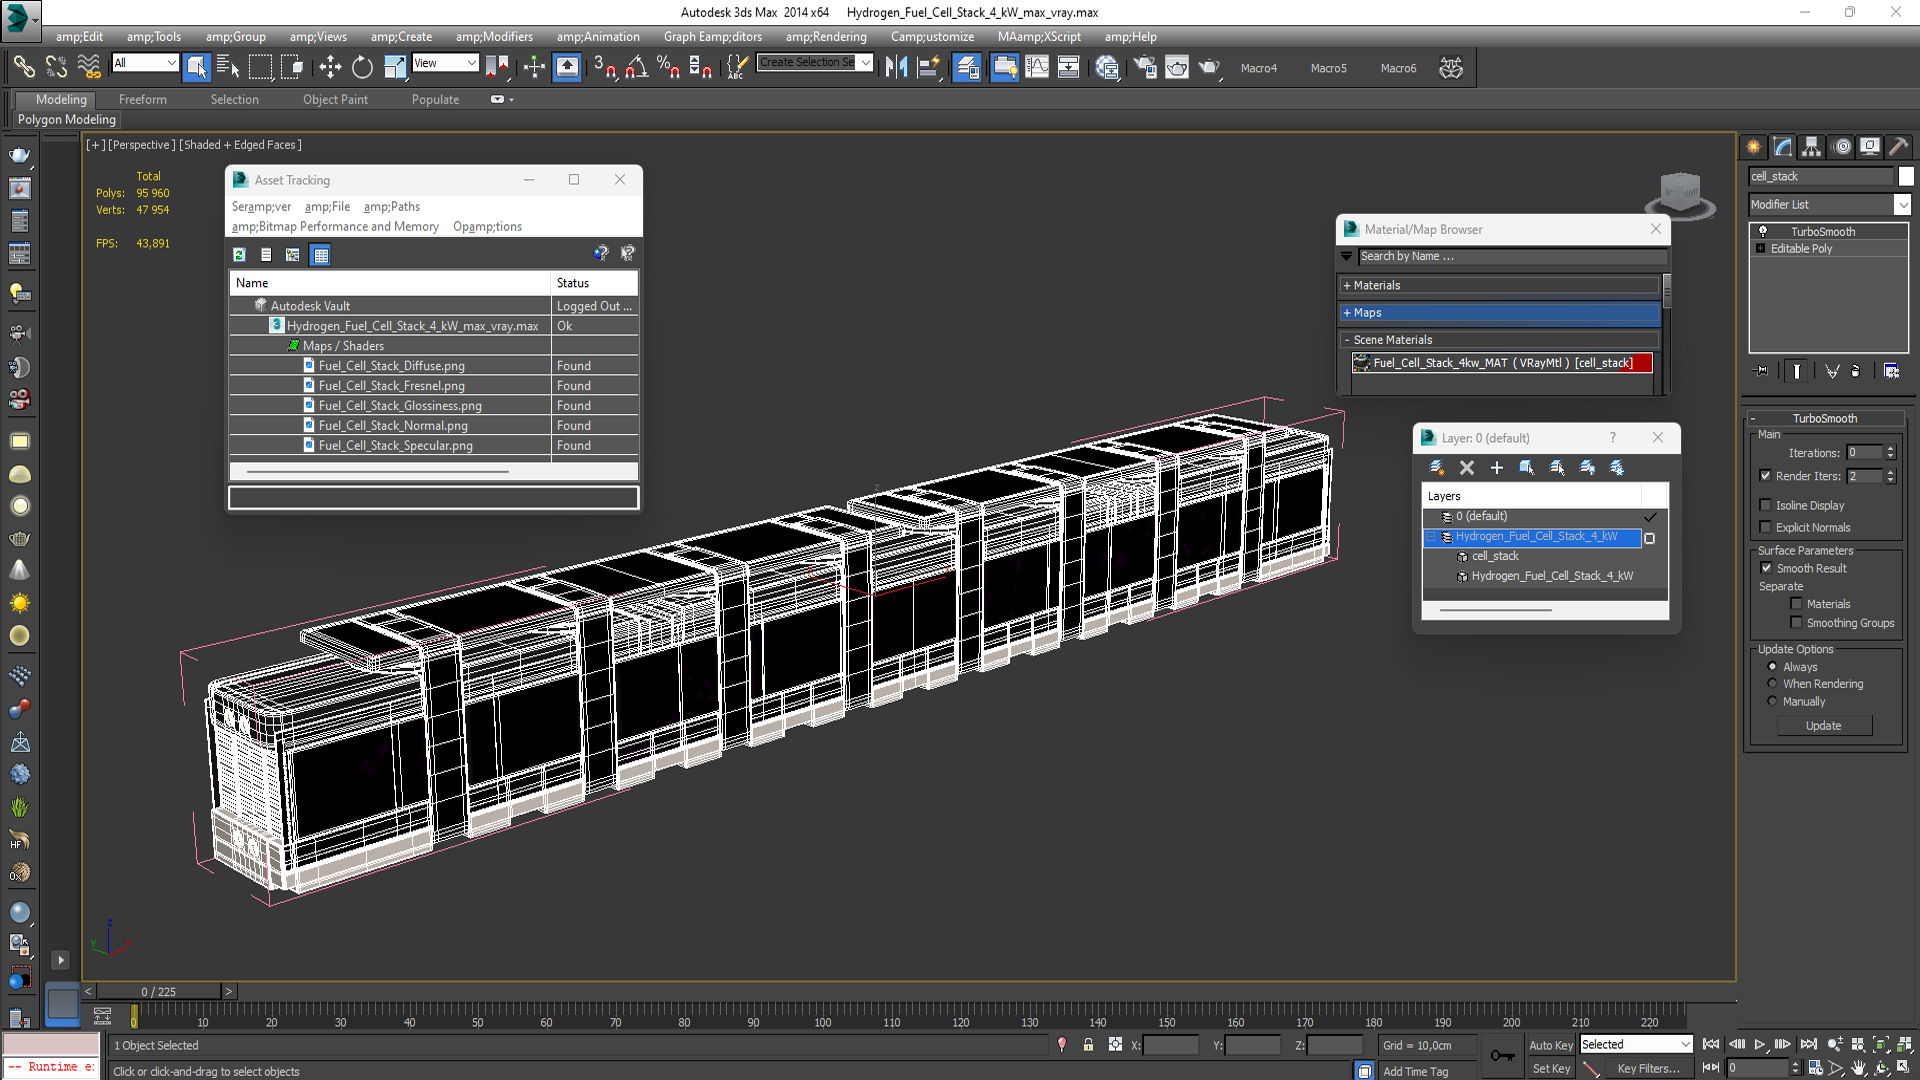This screenshot has height=1080, width=1920.
Task: Open the Modifiers menu
Action: pos(494,37)
